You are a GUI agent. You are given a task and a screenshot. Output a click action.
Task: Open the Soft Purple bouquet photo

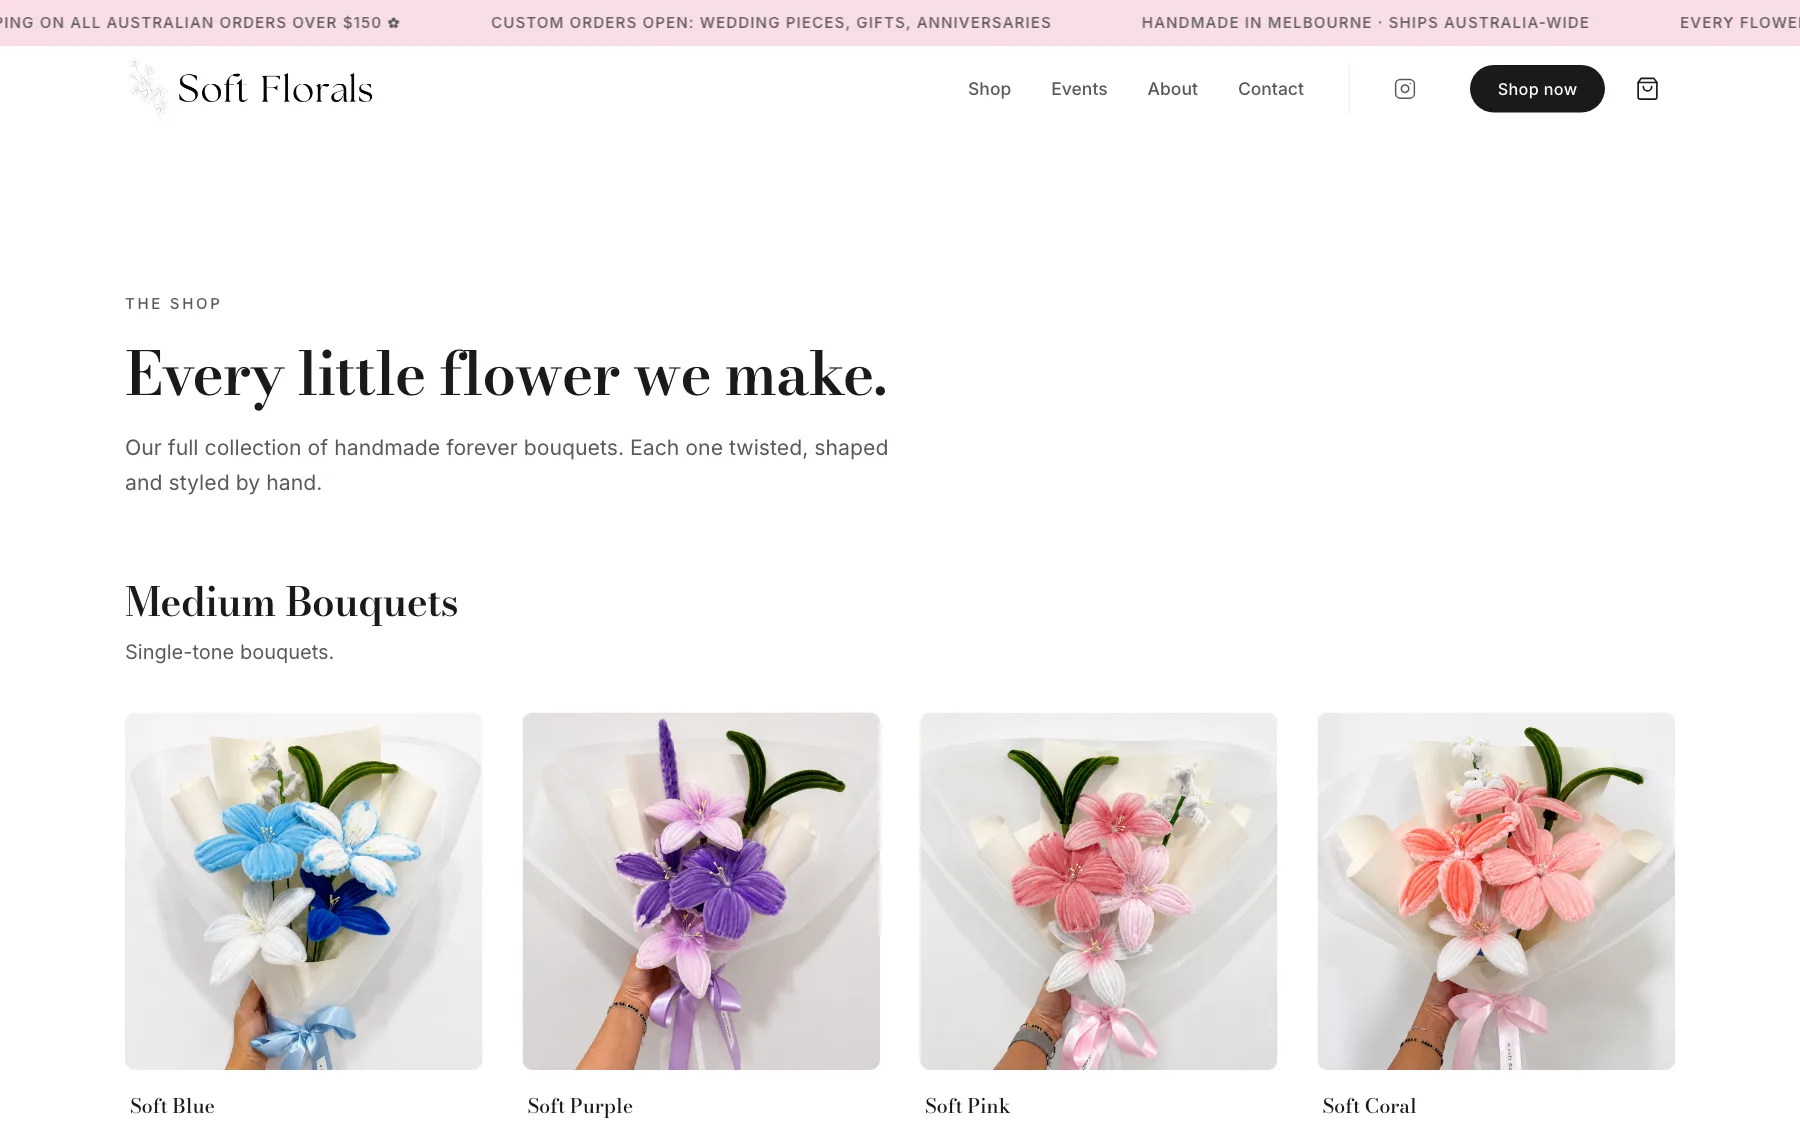click(x=701, y=891)
